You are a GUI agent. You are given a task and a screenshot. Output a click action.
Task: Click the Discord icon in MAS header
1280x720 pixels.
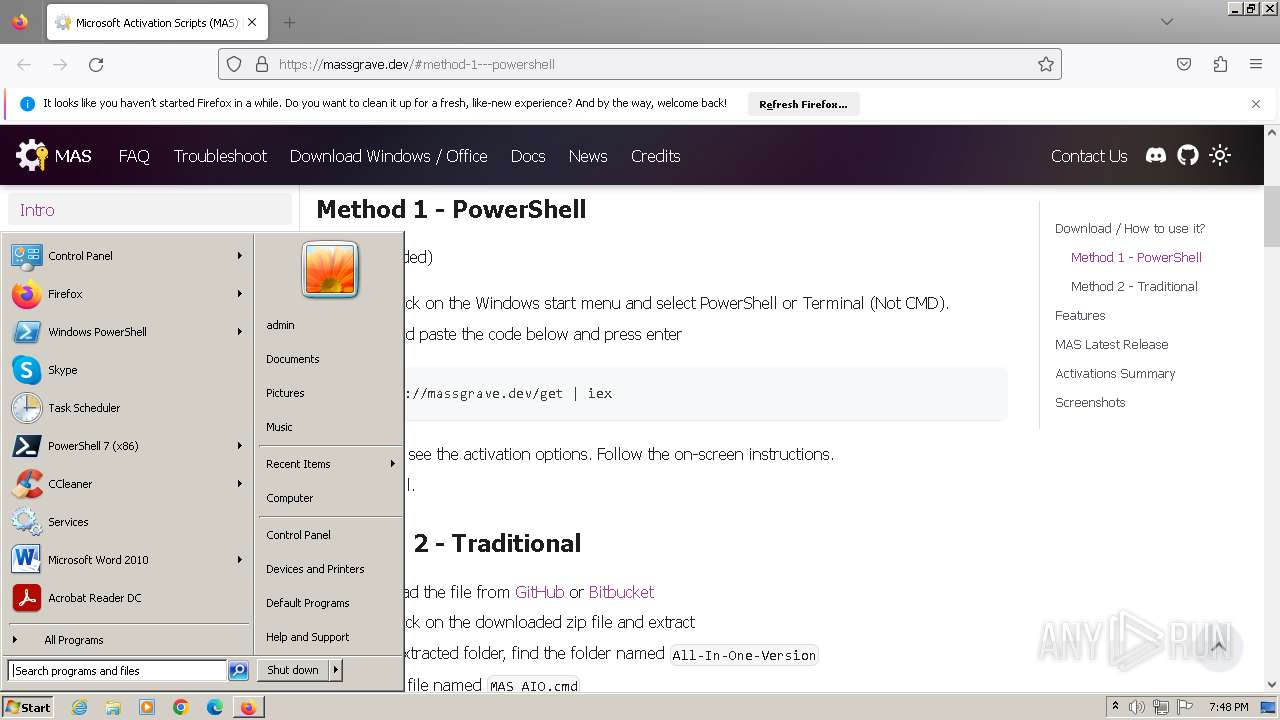coord(1156,155)
